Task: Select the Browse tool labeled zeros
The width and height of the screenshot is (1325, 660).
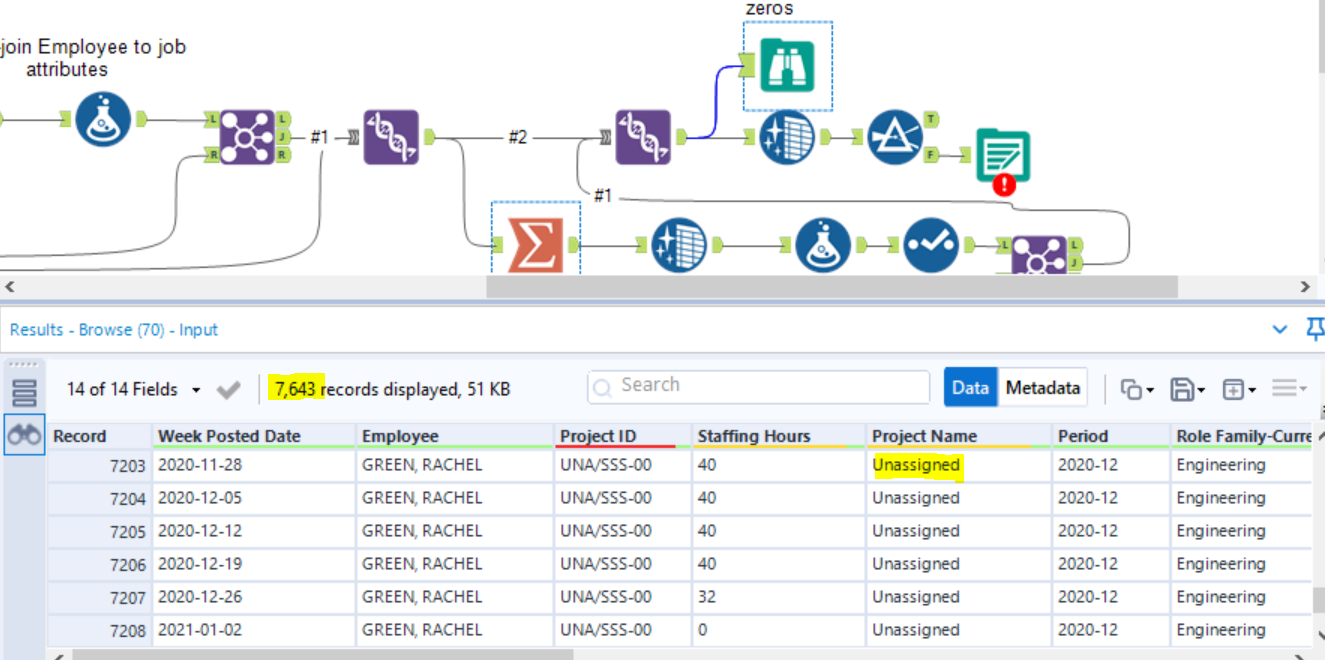Action: (x=787, y=63)
